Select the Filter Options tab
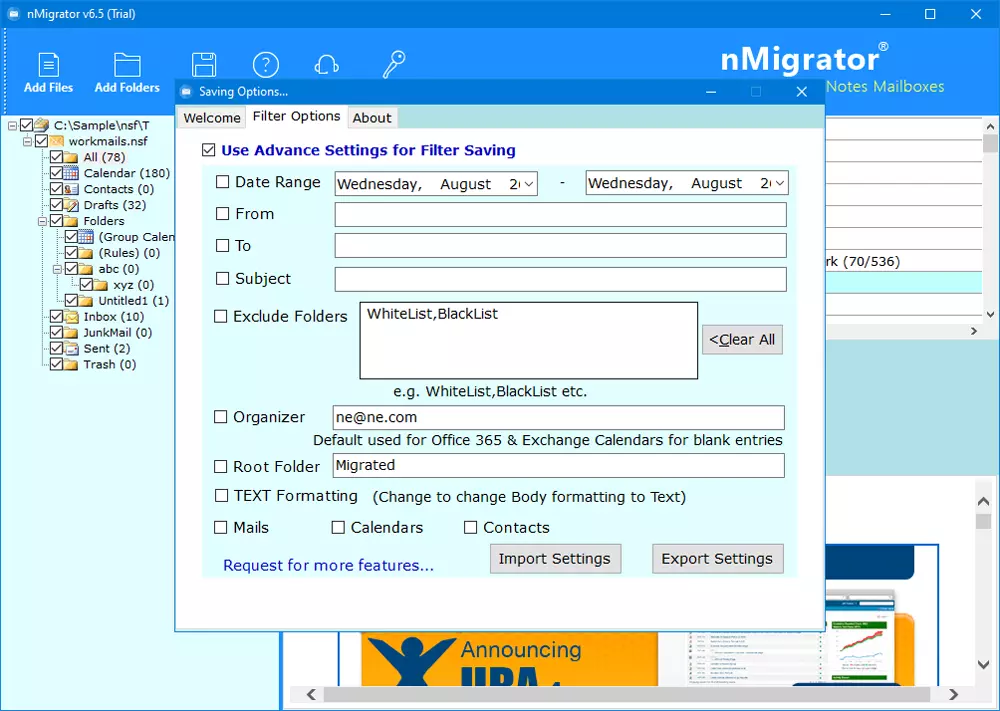 click(x=297, y=116)
